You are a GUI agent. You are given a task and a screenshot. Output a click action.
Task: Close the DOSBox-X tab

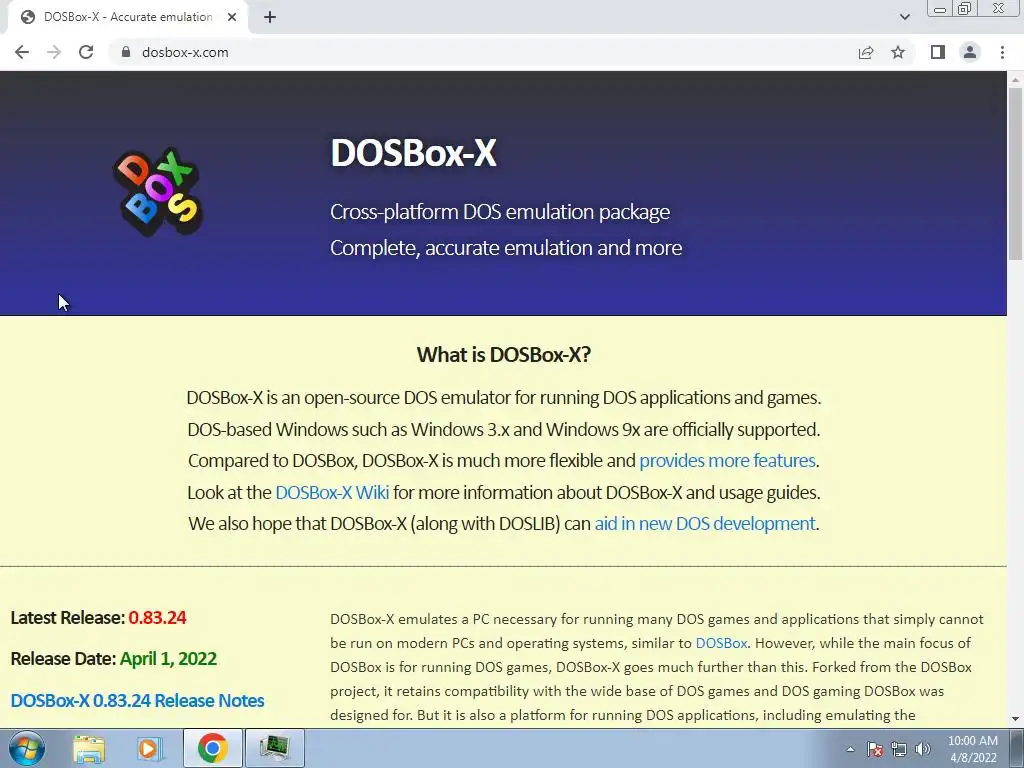point(232,17)
